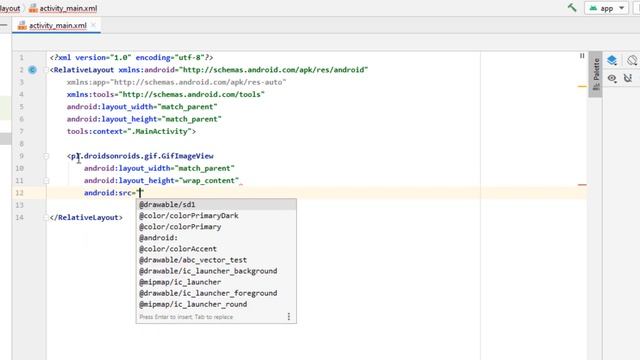Collapse the GifImageView tag fold on line 9
The image size is (640, 360).
(x=46, y=156)
